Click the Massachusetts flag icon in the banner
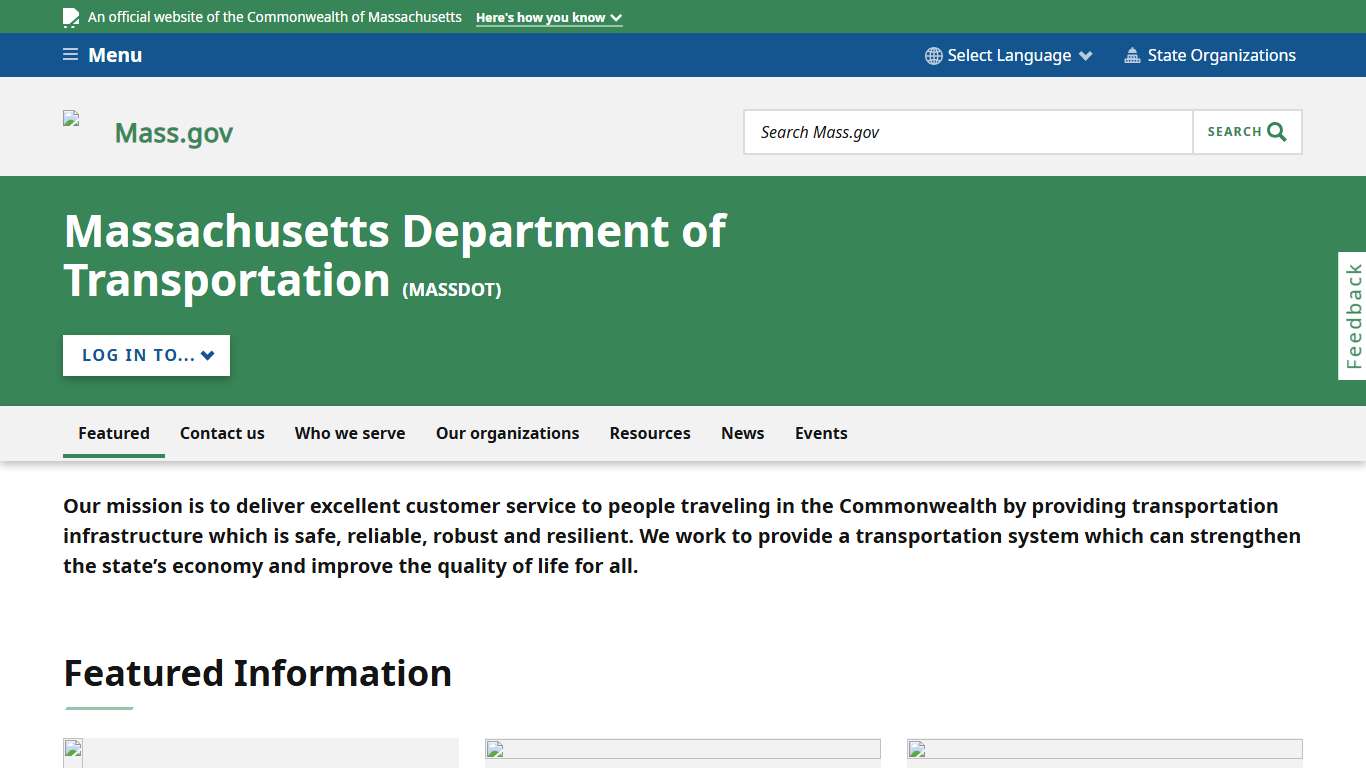This screenshot has width=1366, height=768. [x=69, y=17]
